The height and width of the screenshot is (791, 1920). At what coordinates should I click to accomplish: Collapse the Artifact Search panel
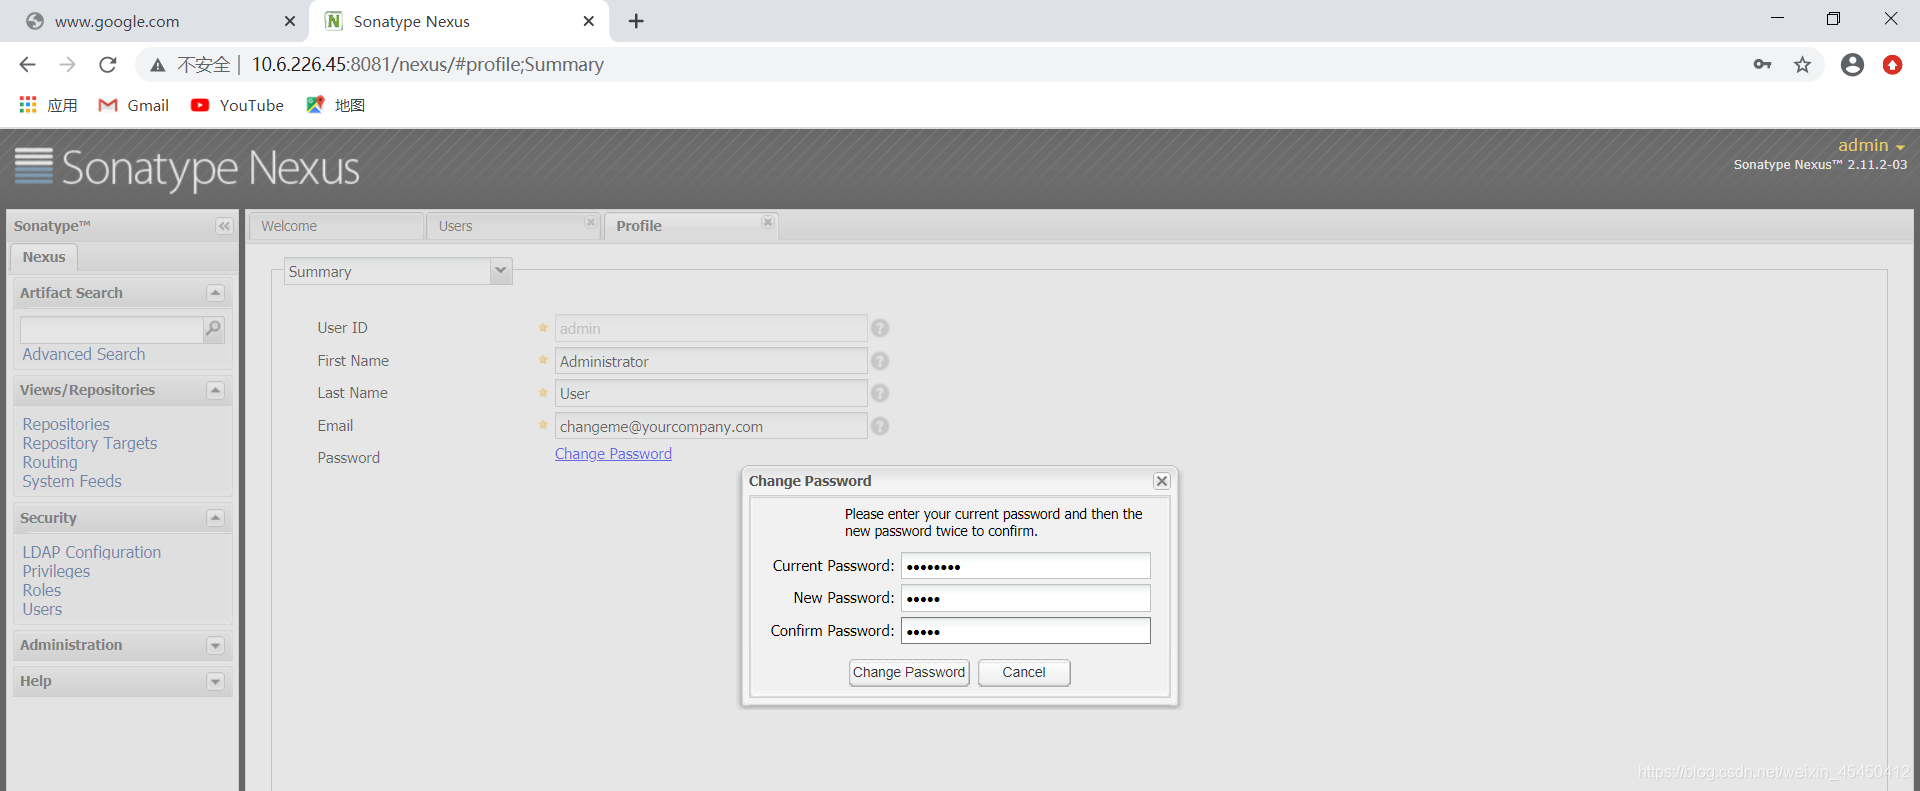point(215,293)
